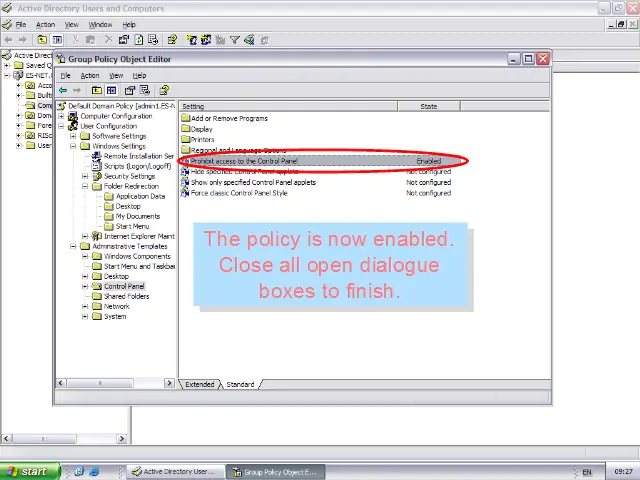Expand the Windows Components folder
This screenshot has width=640, height=480.
tap(85, 256)
